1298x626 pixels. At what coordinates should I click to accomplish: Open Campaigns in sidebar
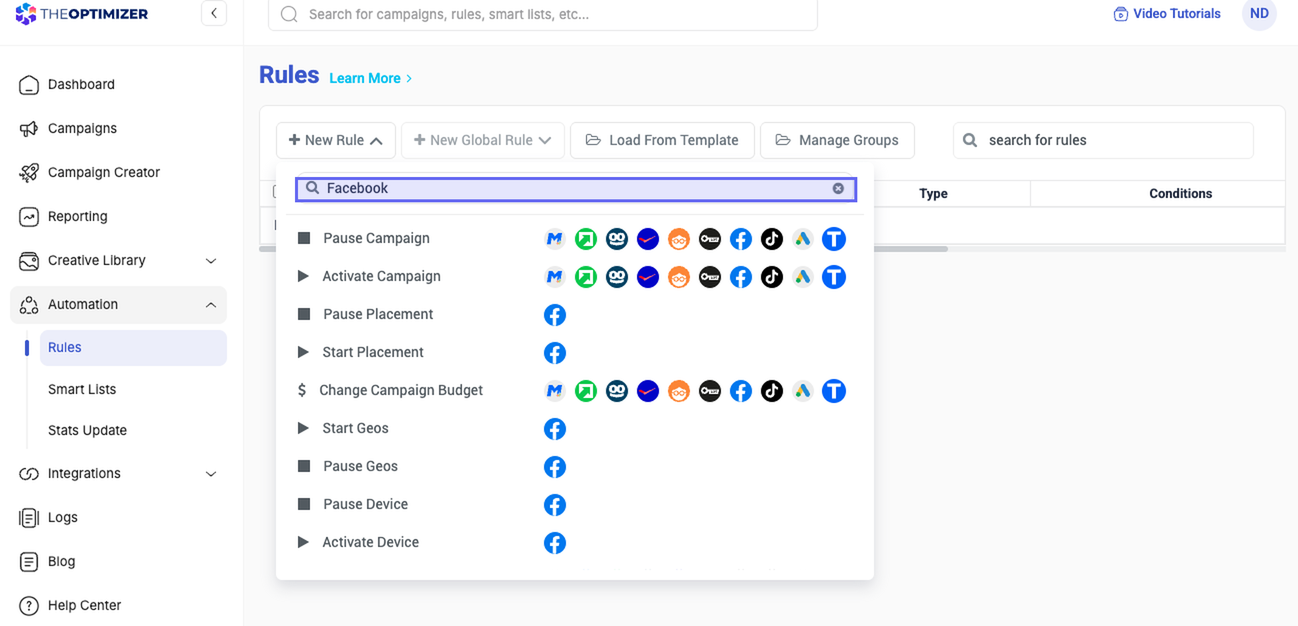click(x=82, y=129)
